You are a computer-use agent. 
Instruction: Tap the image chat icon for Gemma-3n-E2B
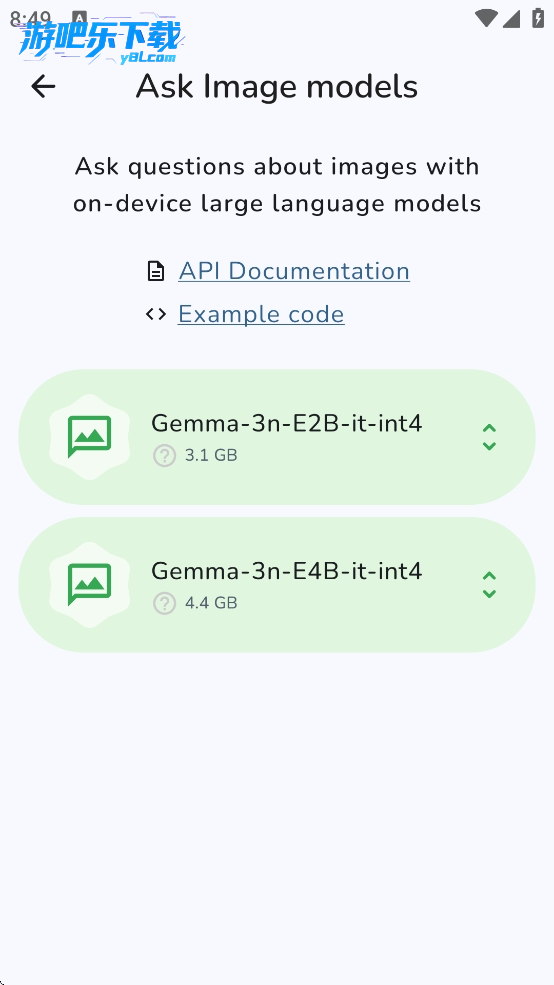coord(89,437)
